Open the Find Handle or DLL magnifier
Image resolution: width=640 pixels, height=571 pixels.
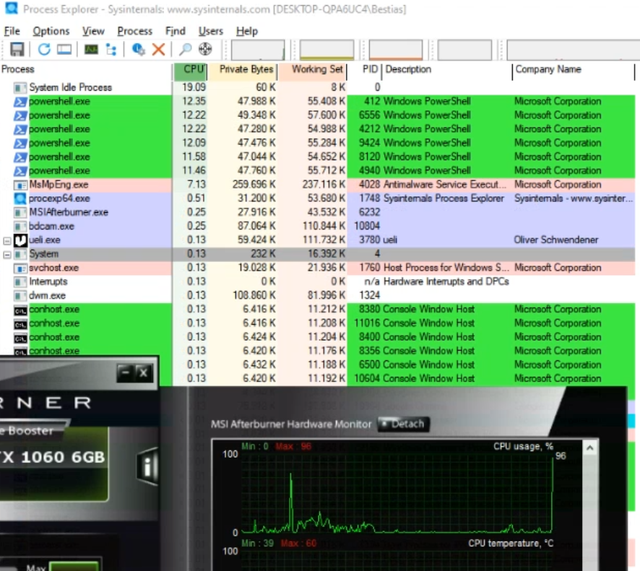click(185, 49)
